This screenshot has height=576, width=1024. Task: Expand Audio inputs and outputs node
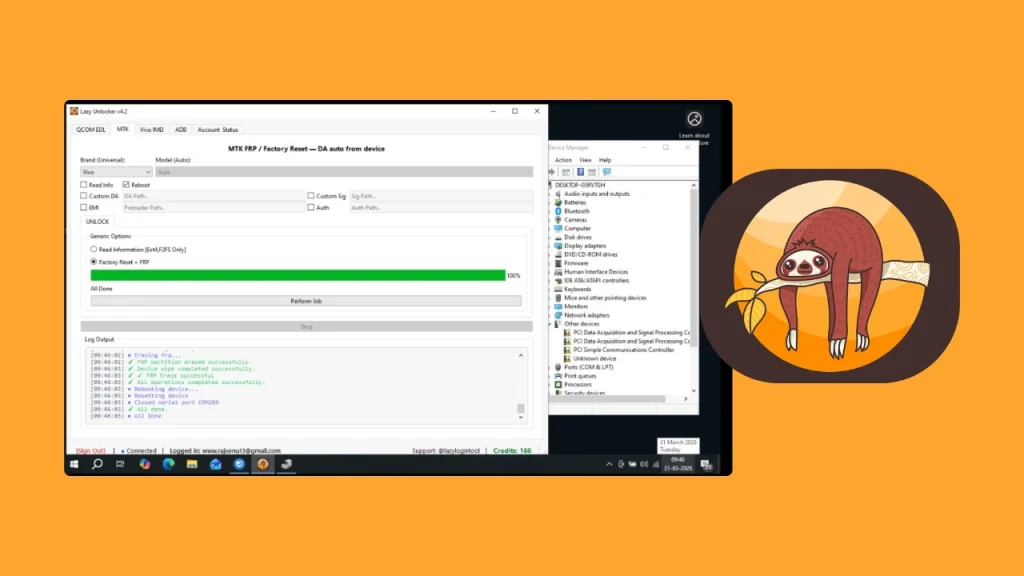pyautogui.click(x=551, y=194)
